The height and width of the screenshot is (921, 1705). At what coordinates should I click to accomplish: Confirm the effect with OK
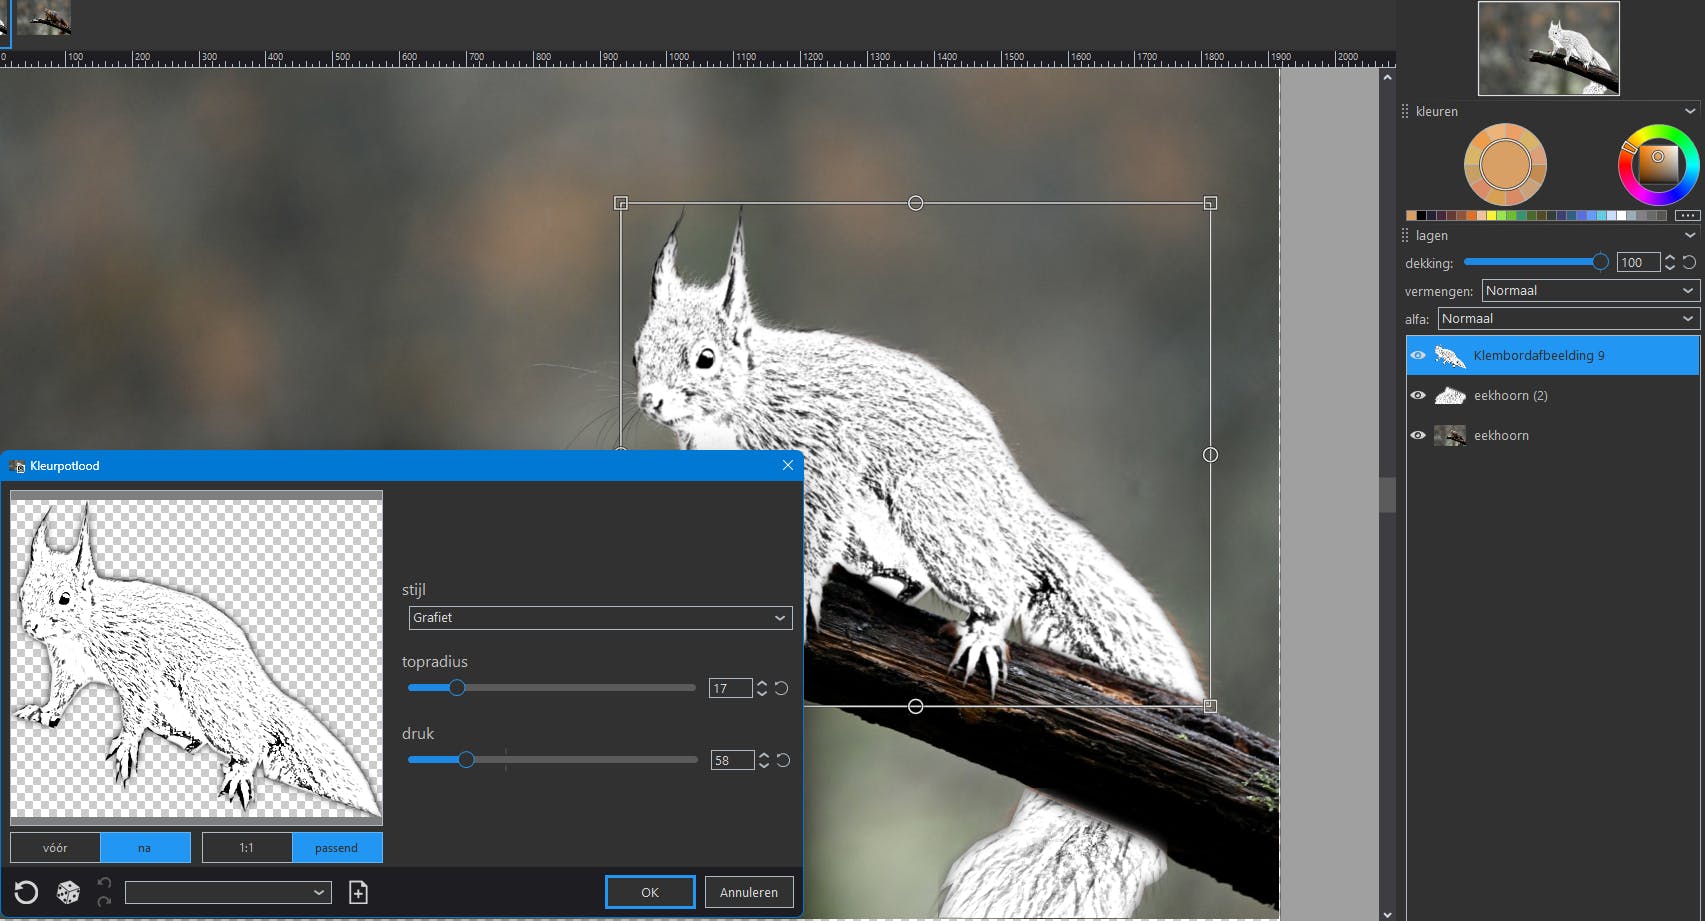[650, 892]
